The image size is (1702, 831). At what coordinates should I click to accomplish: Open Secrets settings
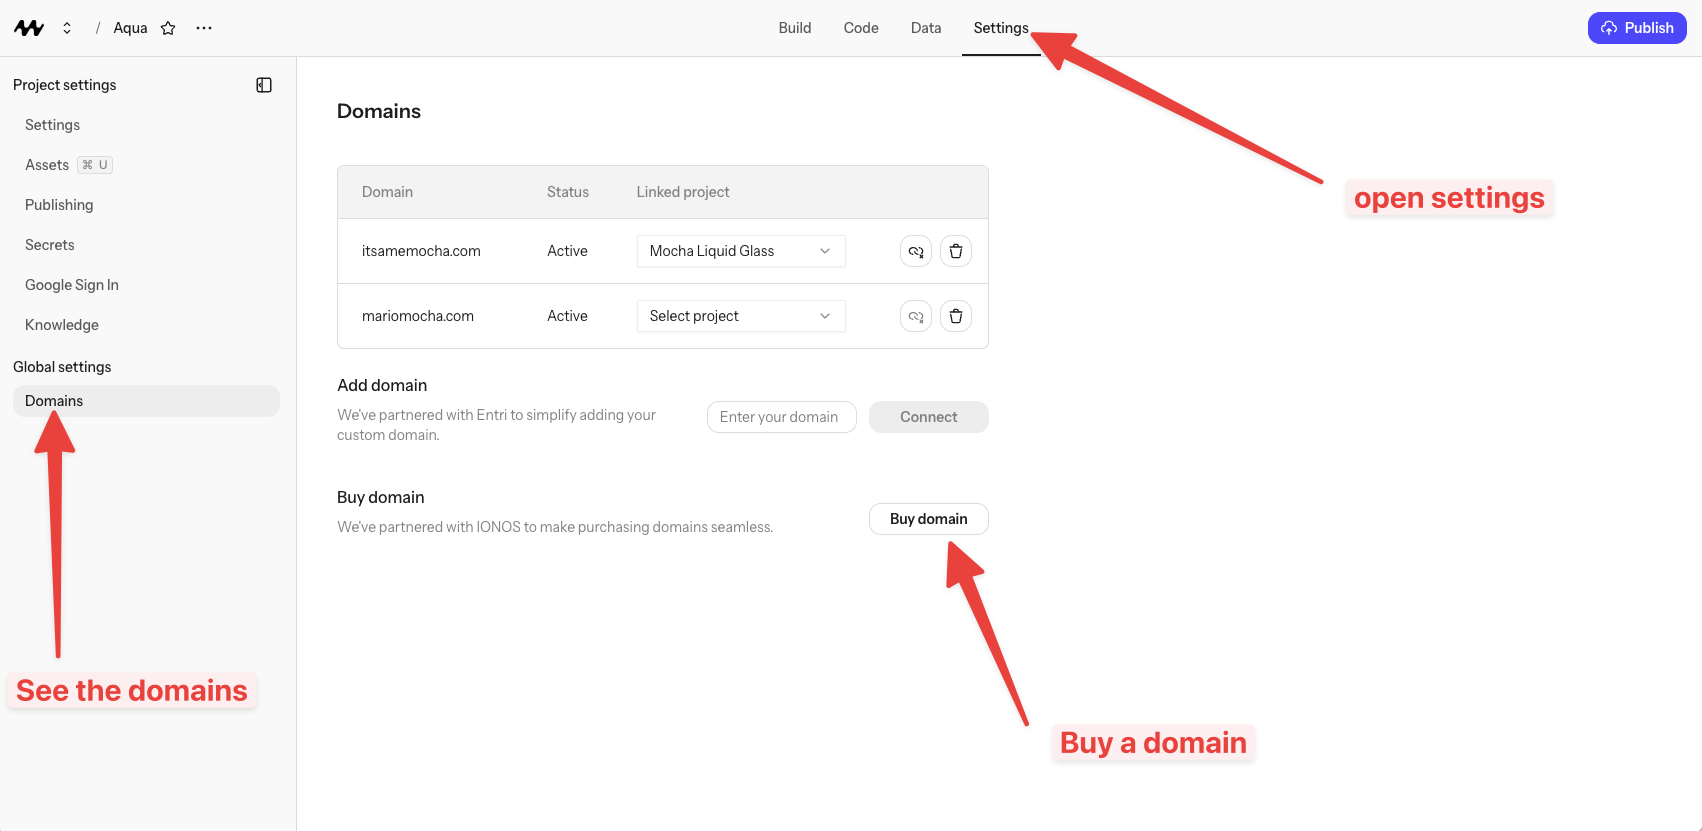[x=50, y=245]
